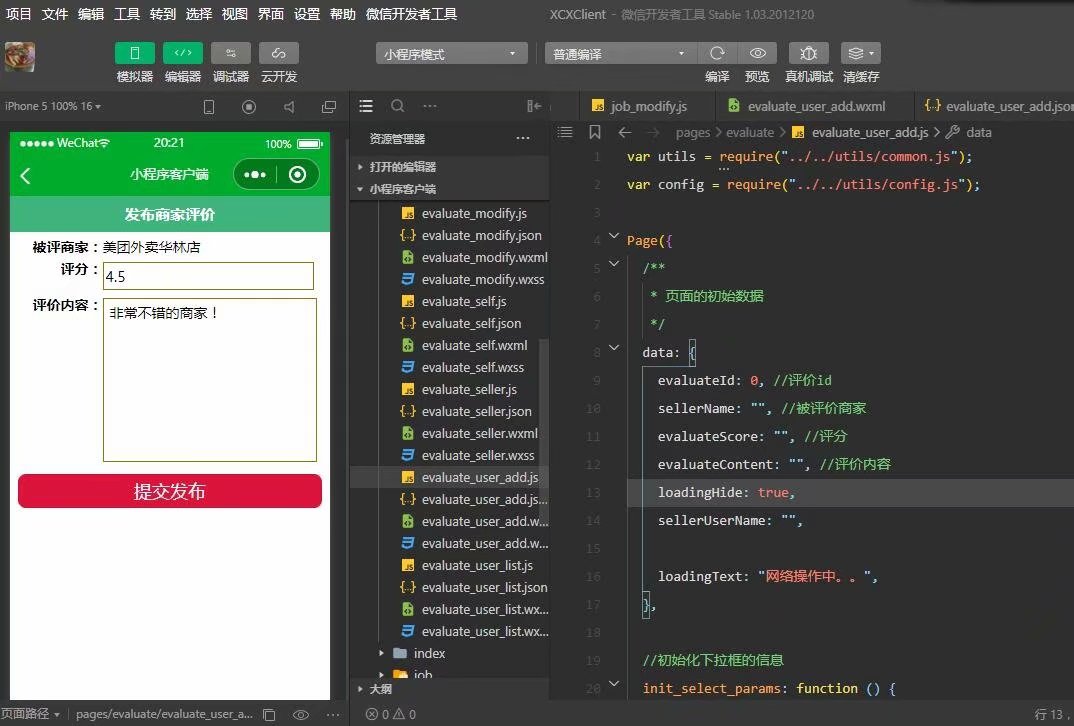The image size is (1074, 726).
Task: Click the back arrow in simulator
Action: (x=25, y=176)
